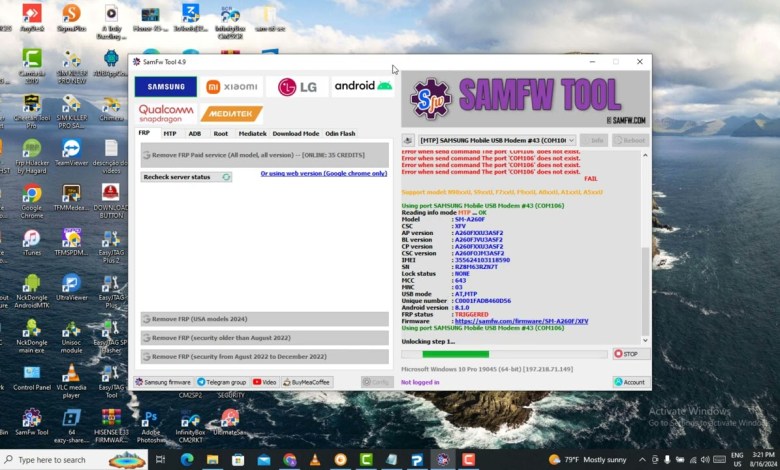Switch to the FRP tab

pyautogui.click(x=144, y=133)
